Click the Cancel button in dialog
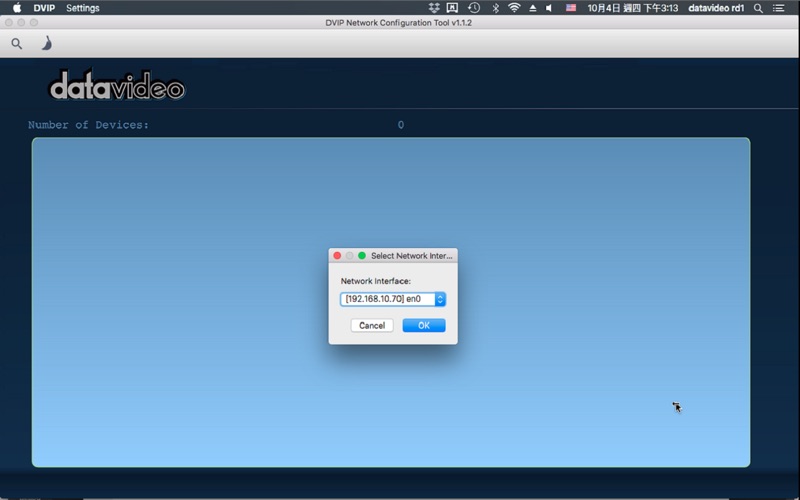Image resolution: width=800 pixels, height=500 pixels. coord(372,326)
